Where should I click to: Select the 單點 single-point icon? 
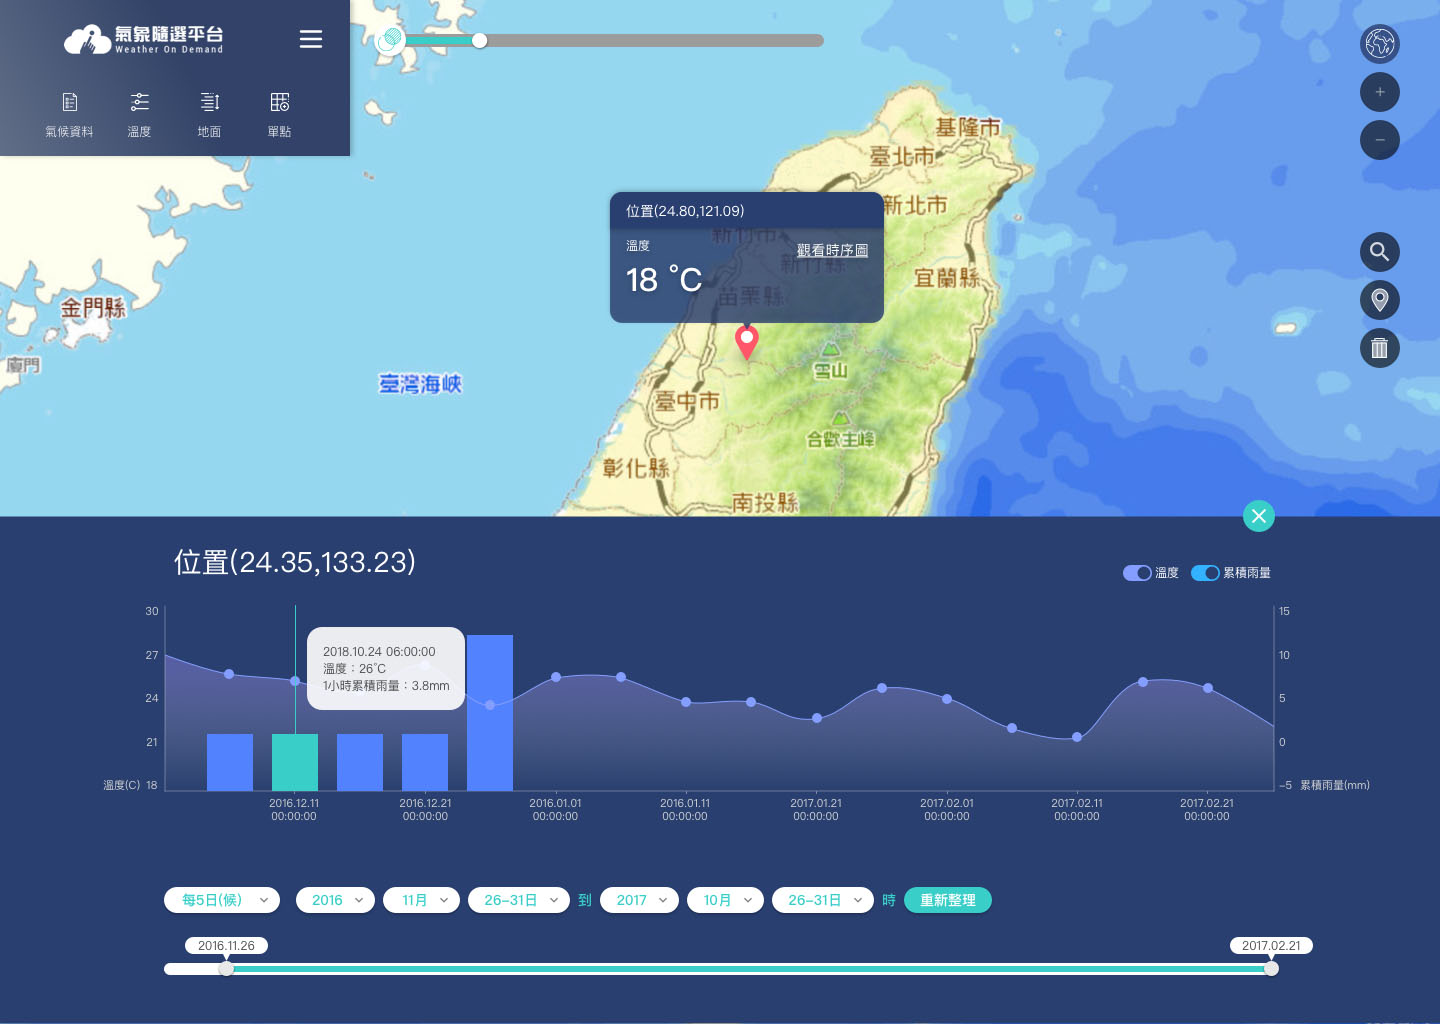pos(280,115)
